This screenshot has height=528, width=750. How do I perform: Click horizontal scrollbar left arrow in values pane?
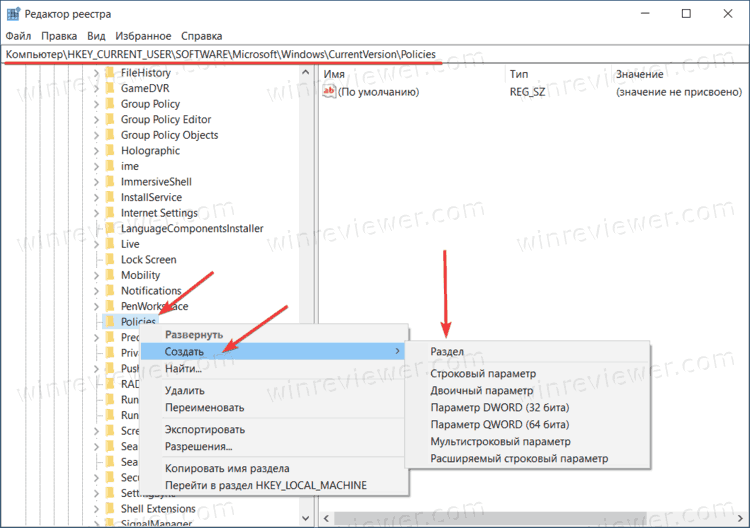pyautogui.click(x=327, y=518)
